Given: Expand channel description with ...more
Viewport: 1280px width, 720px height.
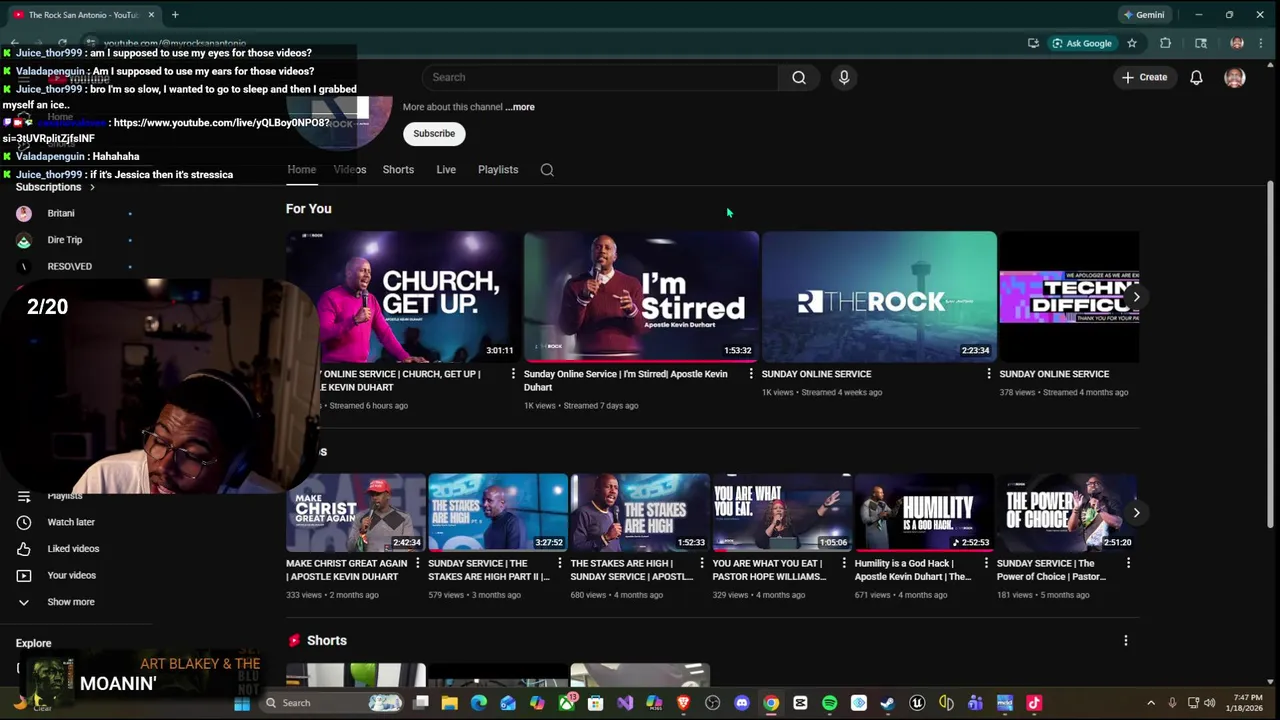Looking at the screenshot, I should [x=520, y=107].
